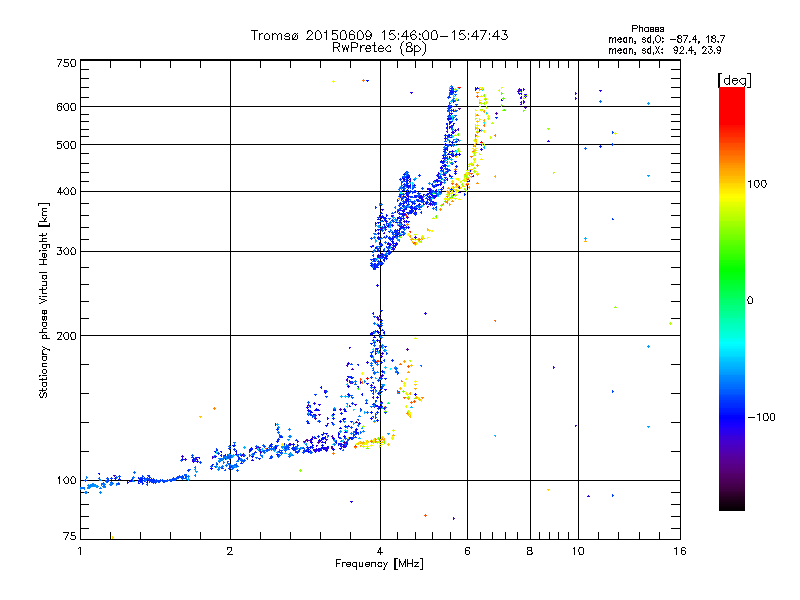Click the colorbar "100" tick label
Viewport: 800px width, 600px height.
pyautogui.click(x=757, y=184)
